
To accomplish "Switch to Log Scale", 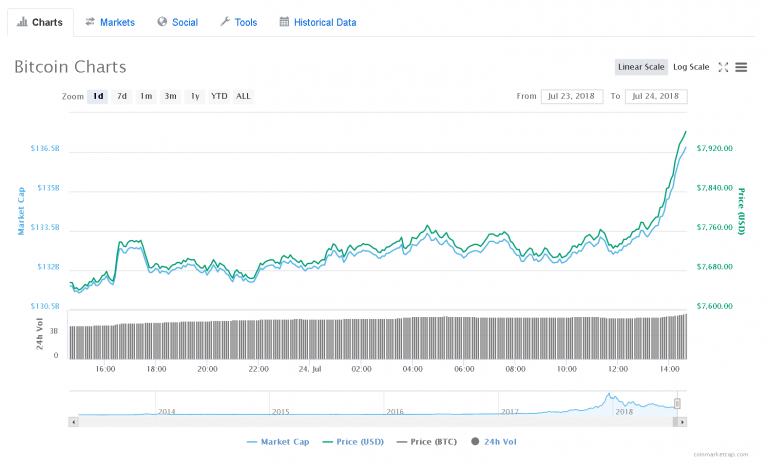I will pyautogui.click(x=691, y=67).
